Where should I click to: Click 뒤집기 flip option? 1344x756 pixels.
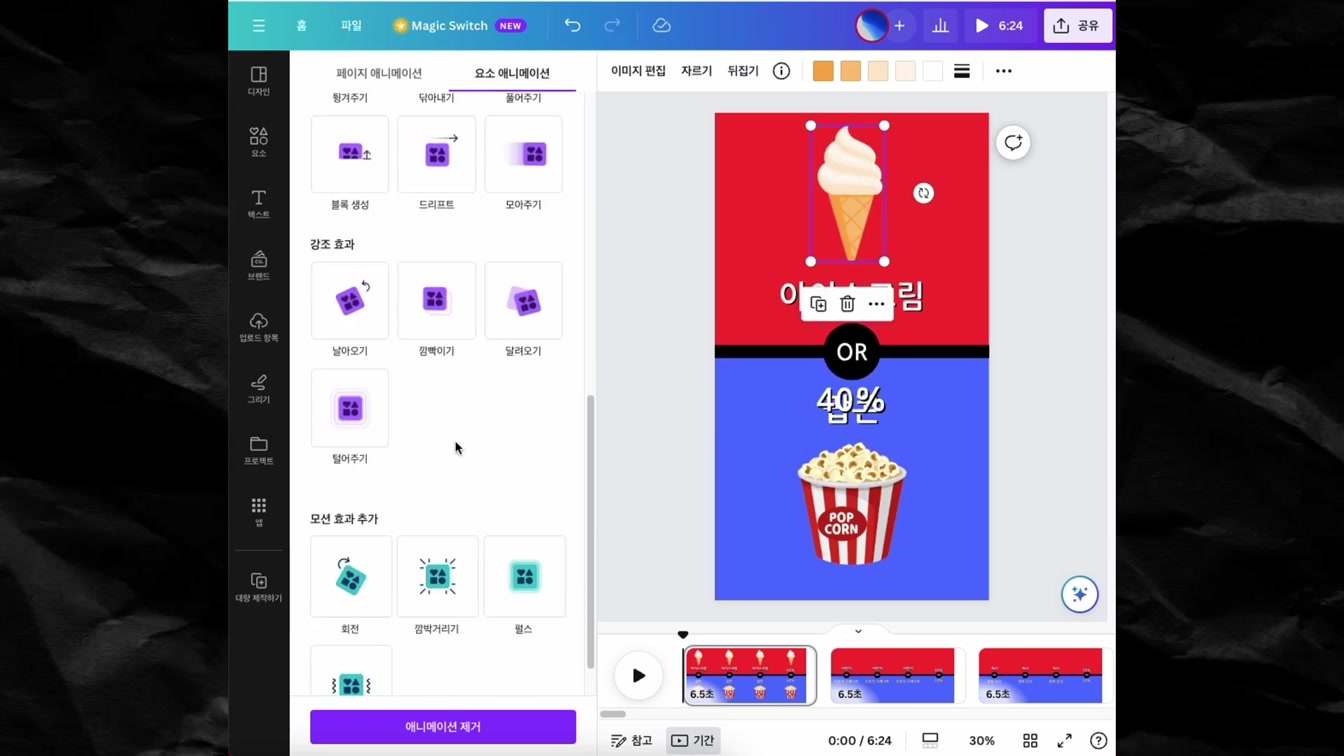[743, 71]
